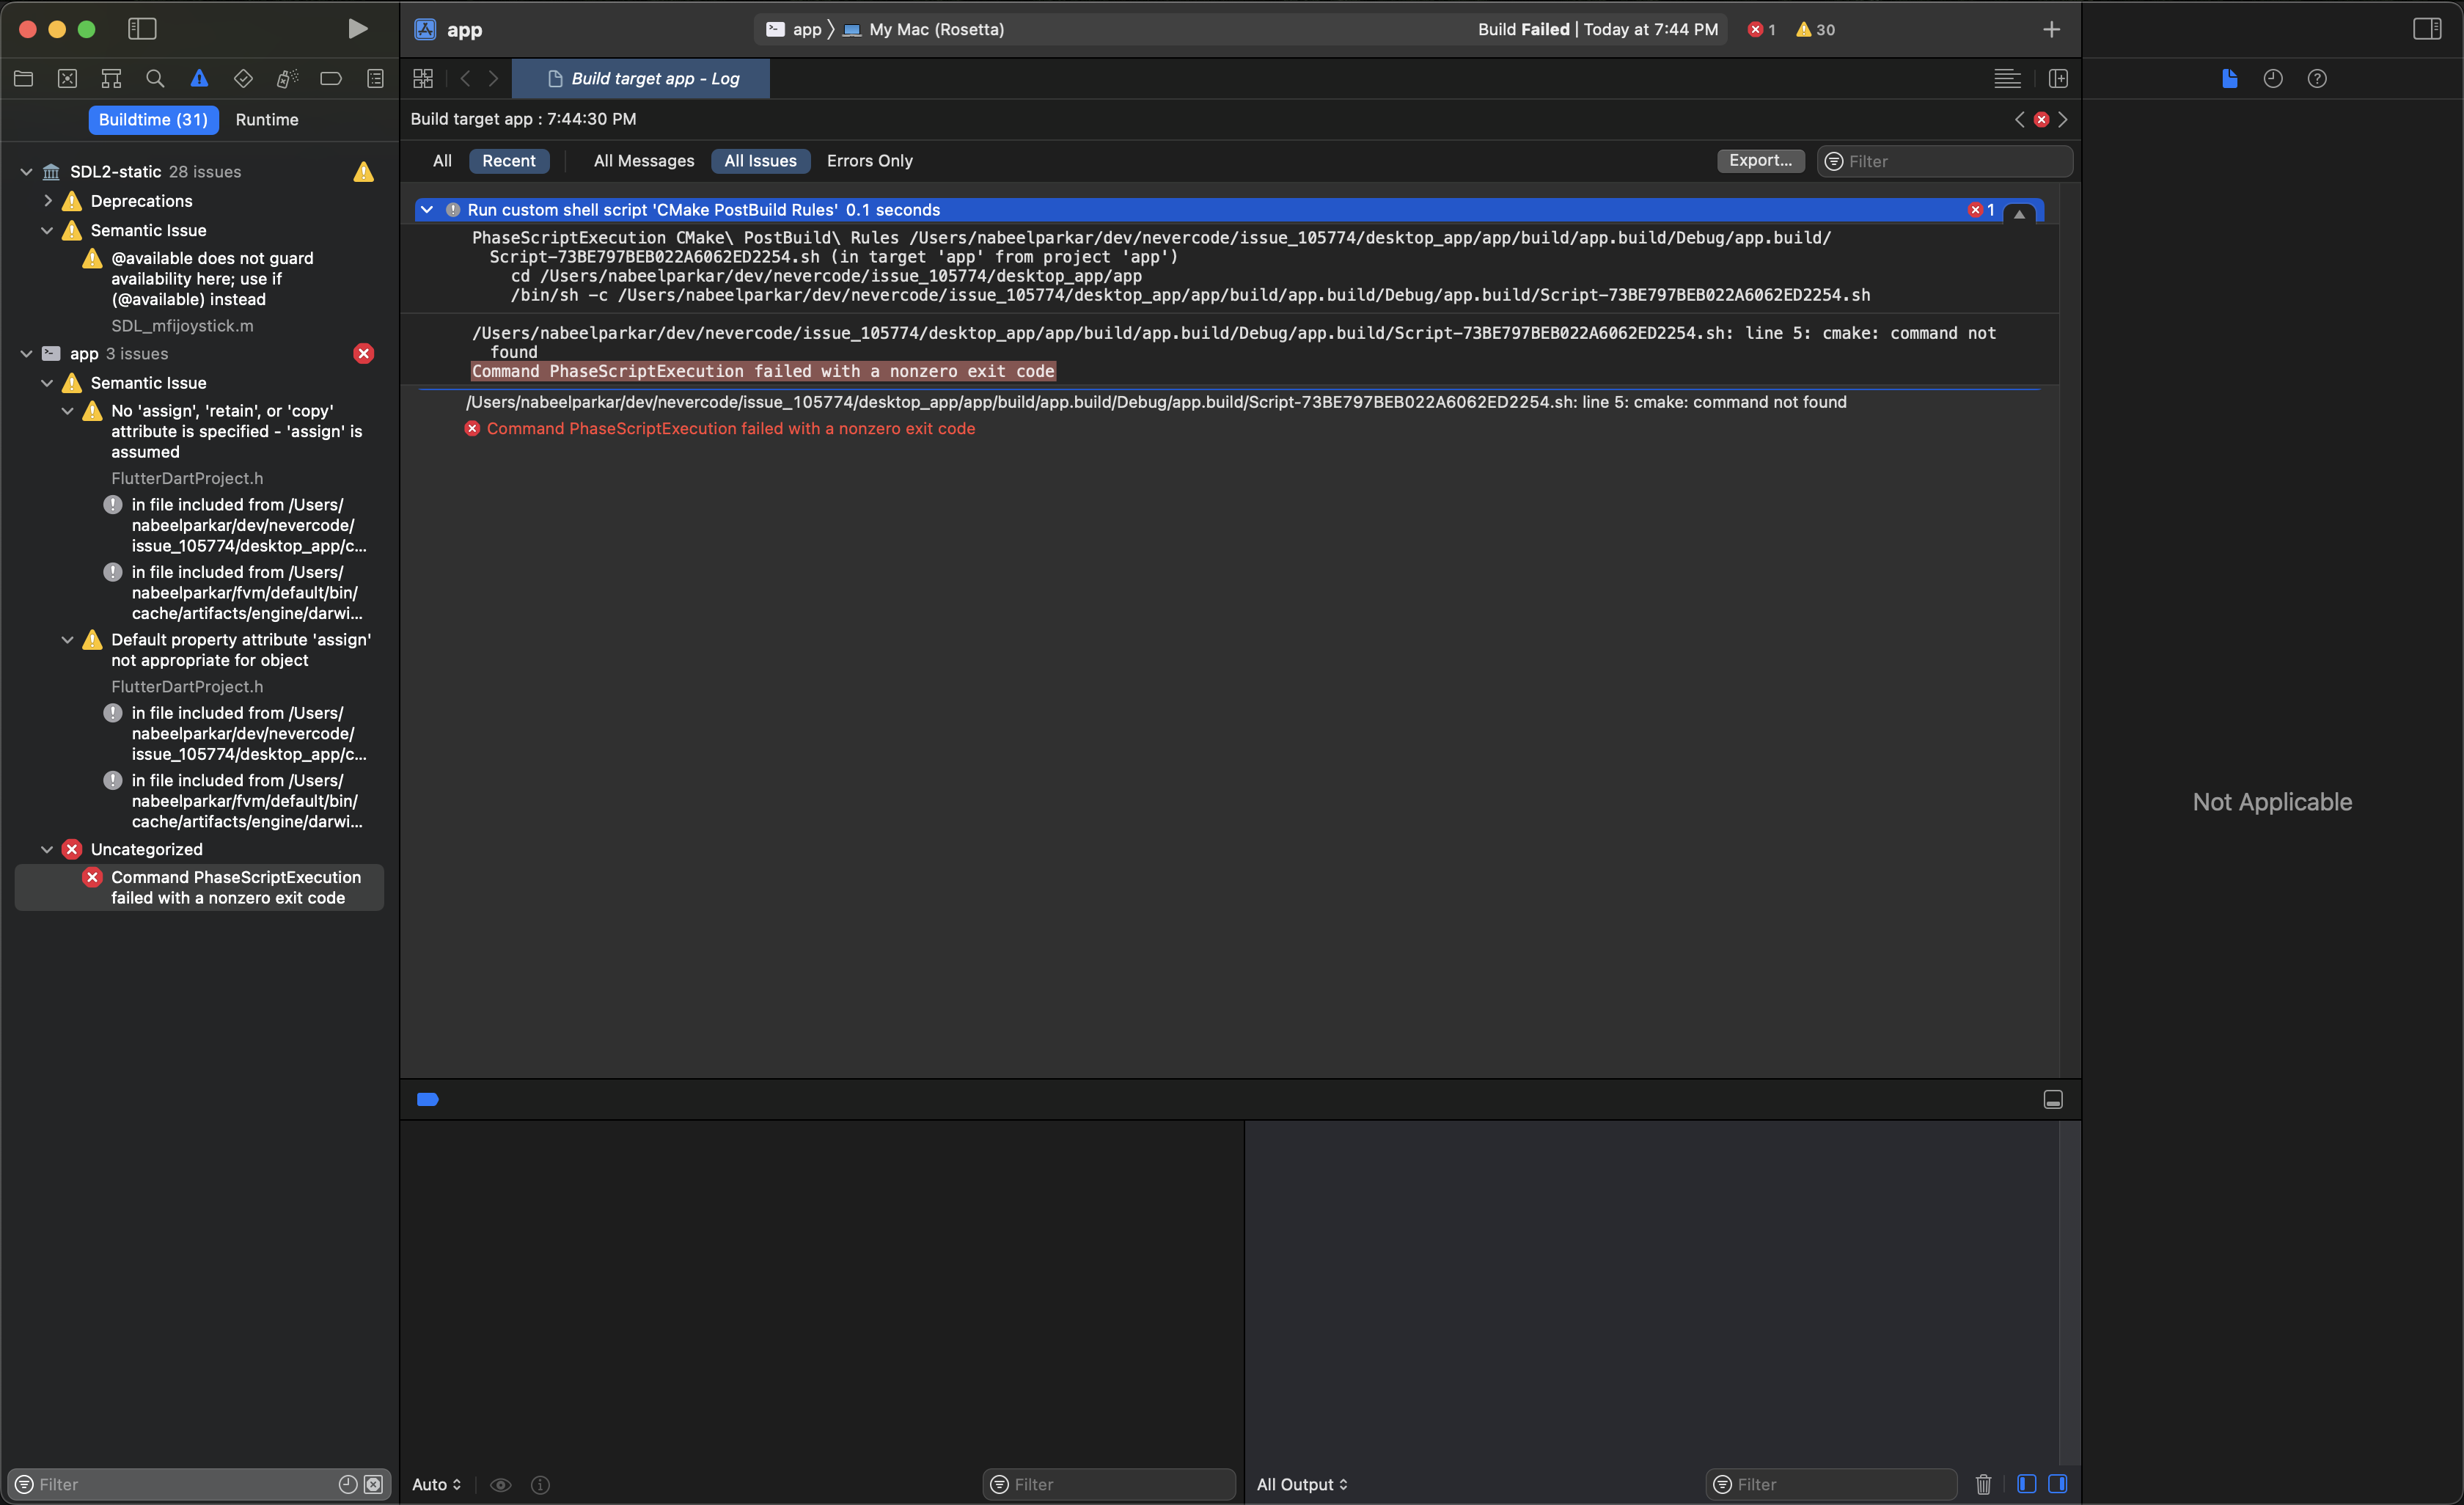Open the Breakpoint navigator icon
The image size is (2464, 1505).
coord(331,78)
